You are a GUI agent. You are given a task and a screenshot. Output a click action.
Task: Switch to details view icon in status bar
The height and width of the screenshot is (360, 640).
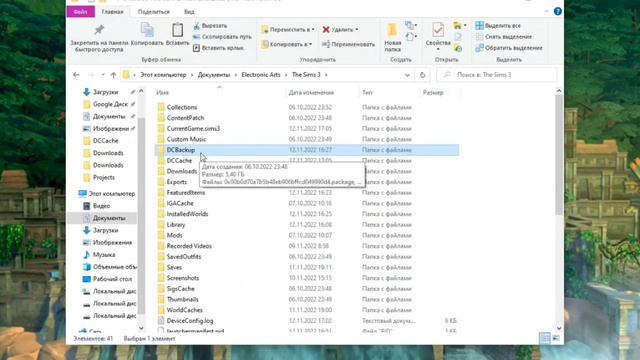(544, 338)
